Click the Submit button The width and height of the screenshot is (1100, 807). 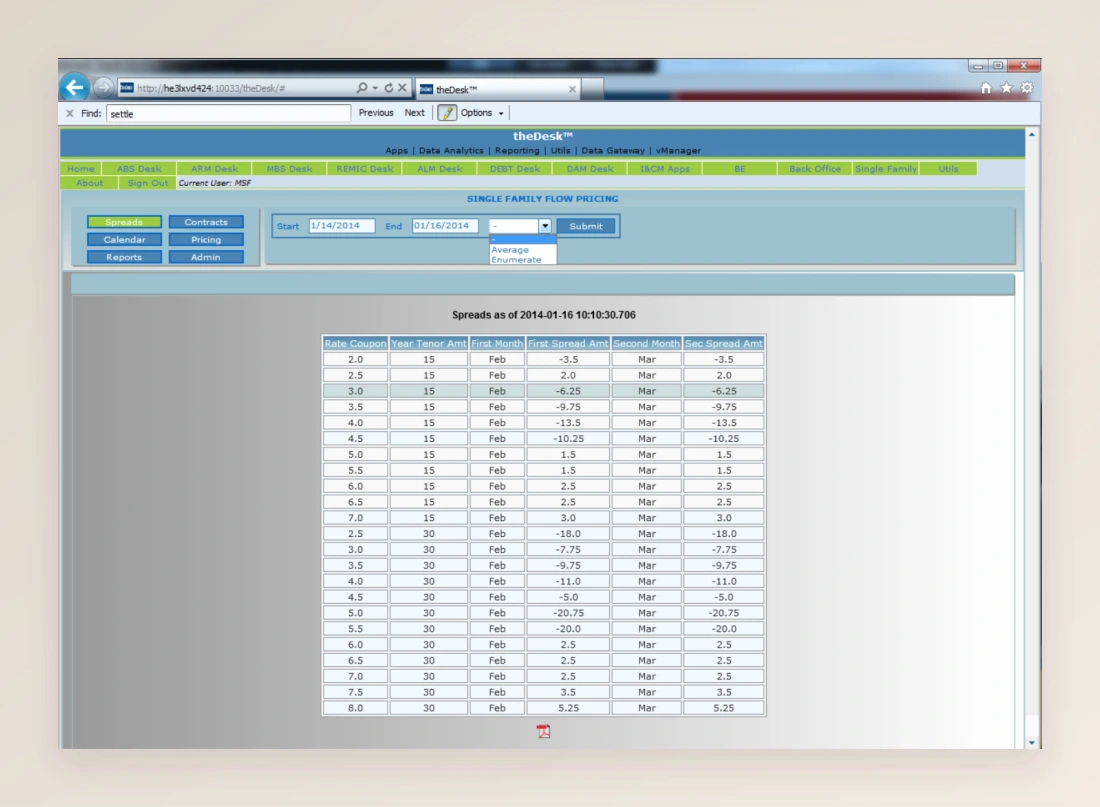[x=586, y=226]
